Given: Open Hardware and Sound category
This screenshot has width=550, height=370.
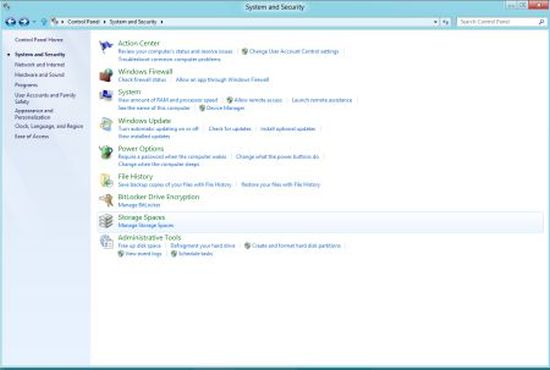Looking at the screenshot, I should click(x=39, y=75).
